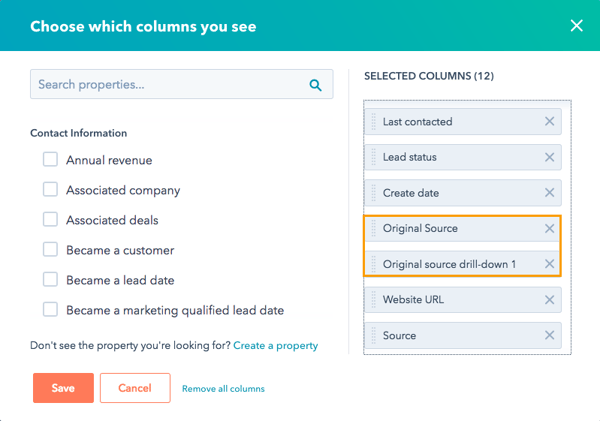Image resolution: width=600 pixels, height=421 pixels.
Task: Remove the Original Source column
Action: 549,229
